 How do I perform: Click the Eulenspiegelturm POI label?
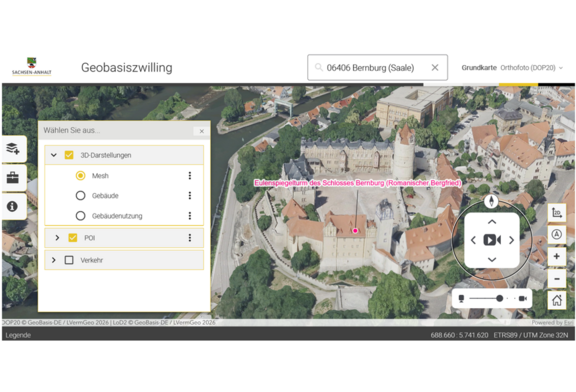tap(358, 183)
